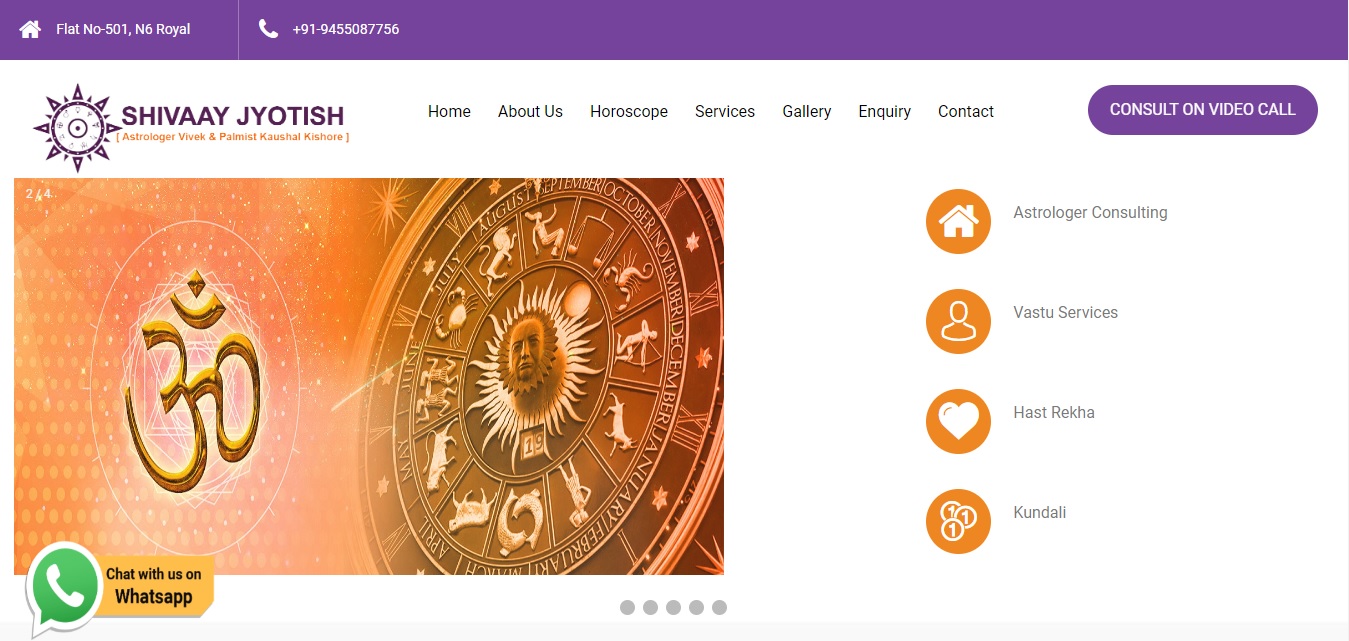1349x641 pixels.
Task: Click the Shivaay Jyotish logo emblem
Action: click(76, 128)
